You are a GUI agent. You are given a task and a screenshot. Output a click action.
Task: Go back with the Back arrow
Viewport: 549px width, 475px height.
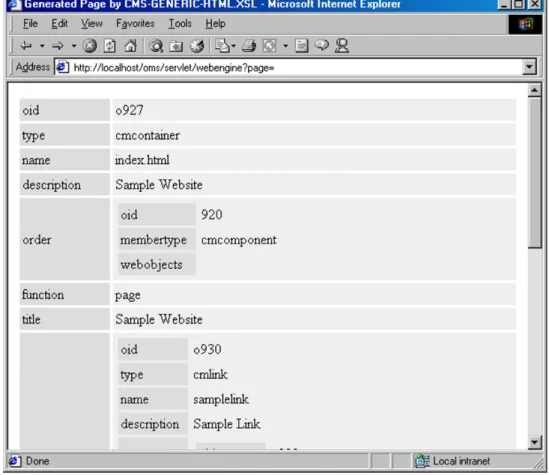point(26,46)
